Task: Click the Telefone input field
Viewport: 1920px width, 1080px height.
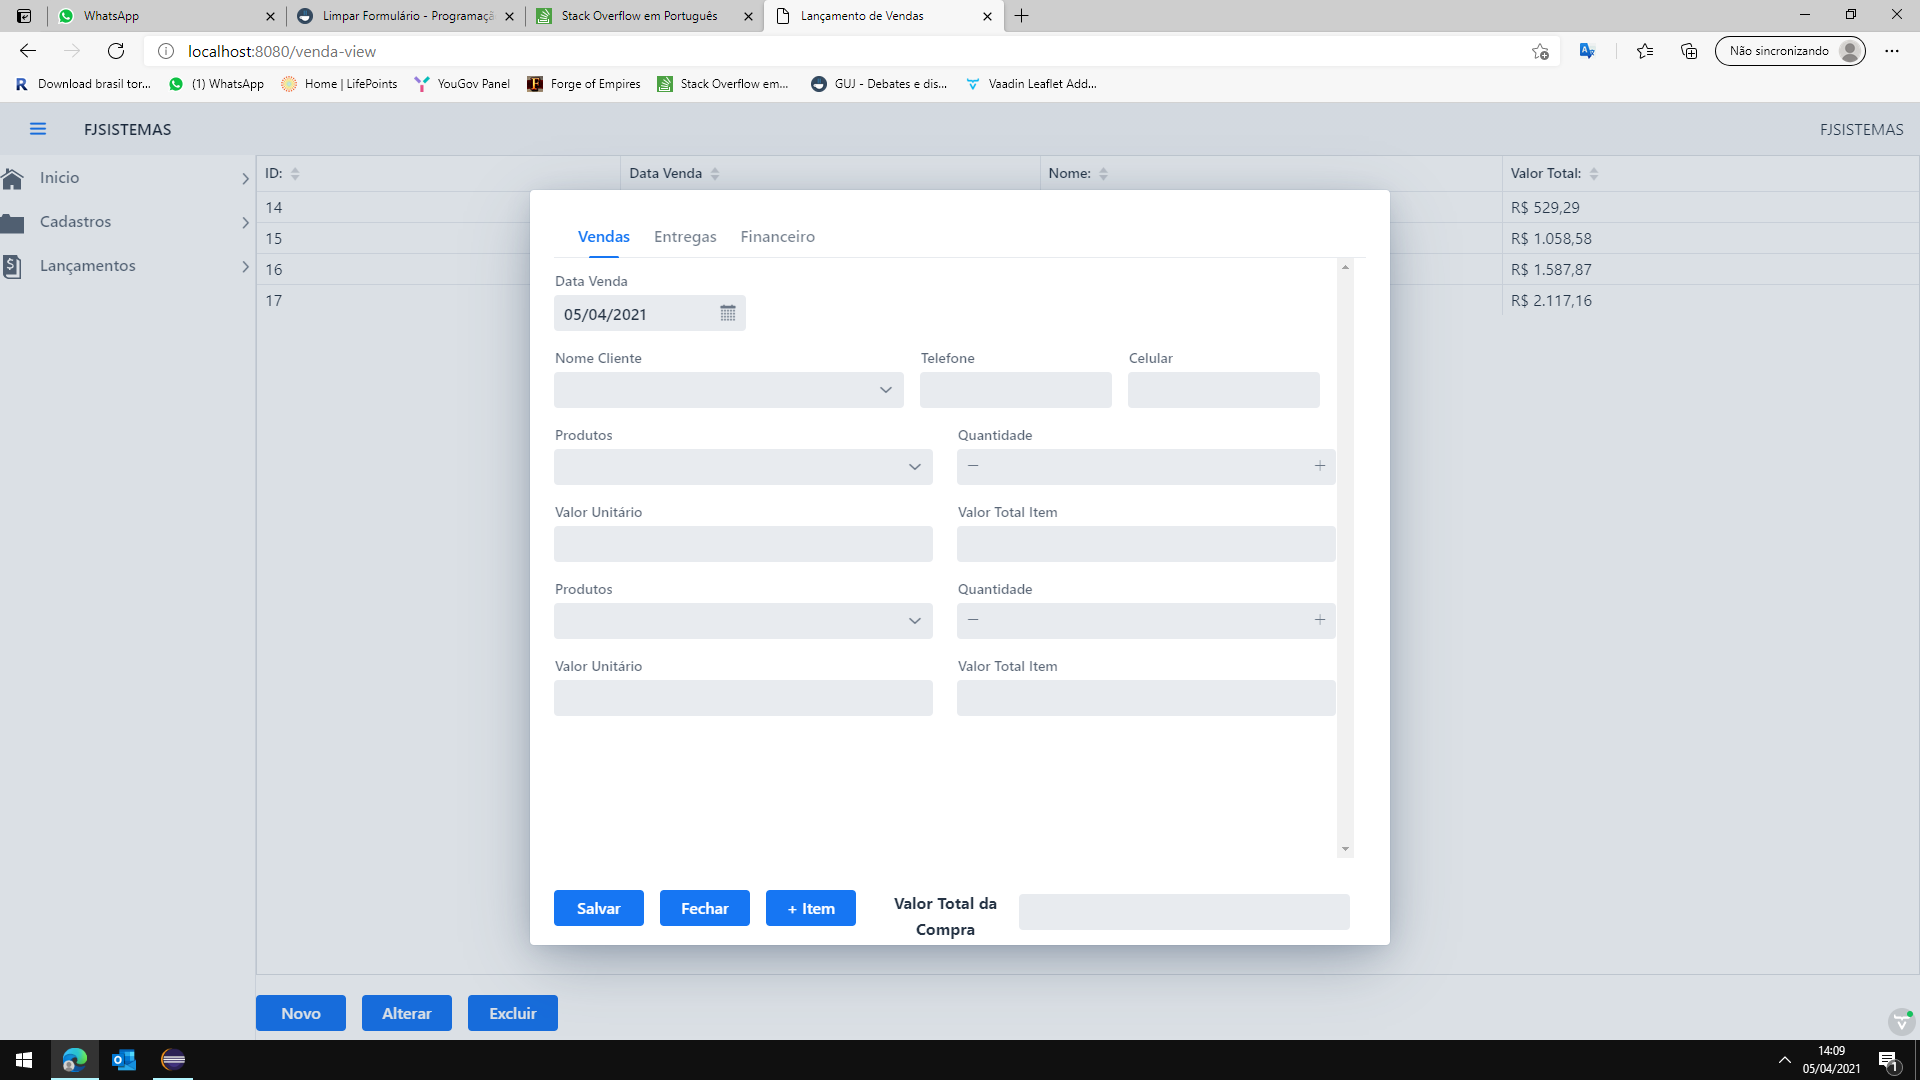Action: (x=1015, y=390)
